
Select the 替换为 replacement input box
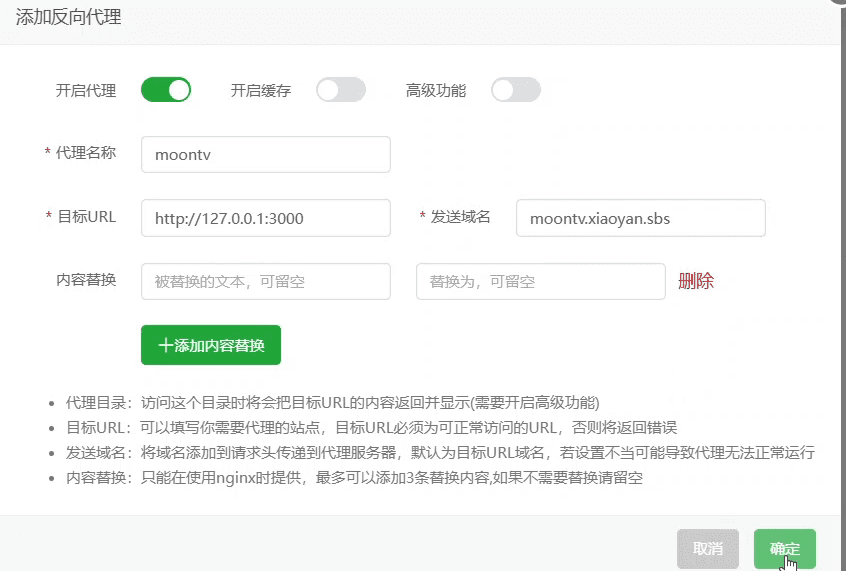pos(540,282)
